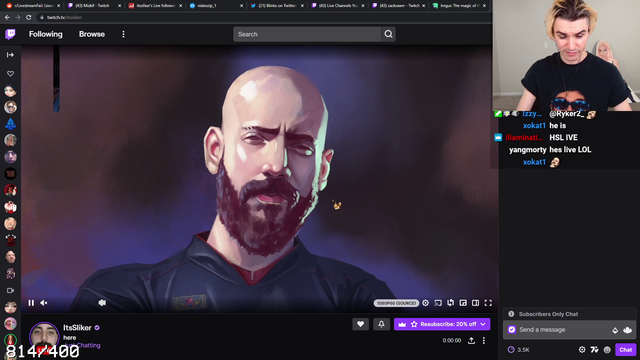Click the crossed-out camera icon in player
The image size is (640, 360).
click(x=102, y=303)
